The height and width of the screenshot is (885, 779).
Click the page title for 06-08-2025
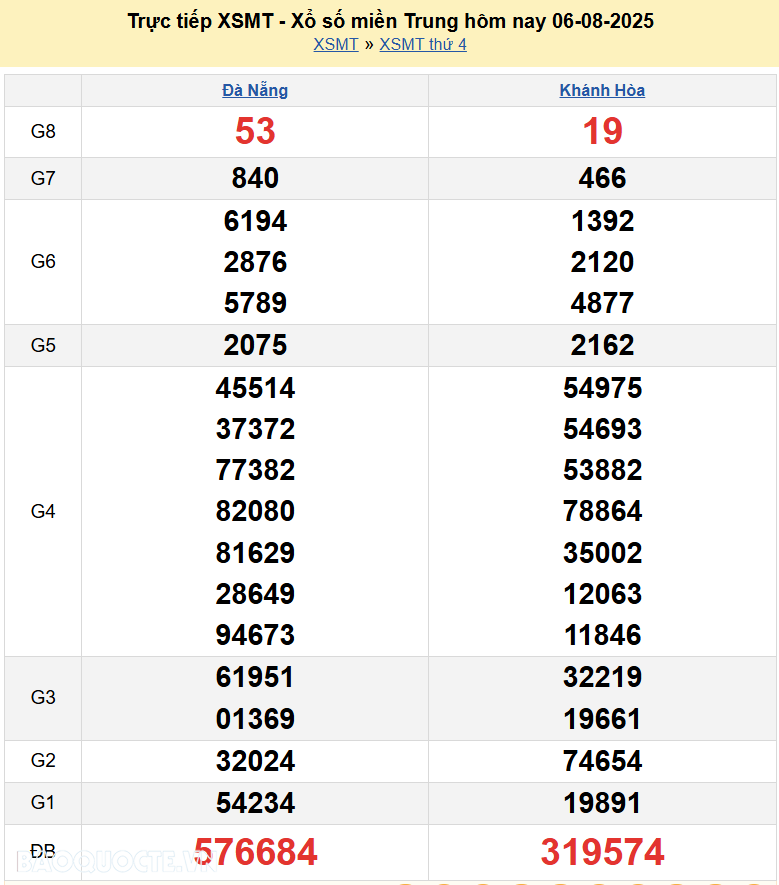pos(390,20)
